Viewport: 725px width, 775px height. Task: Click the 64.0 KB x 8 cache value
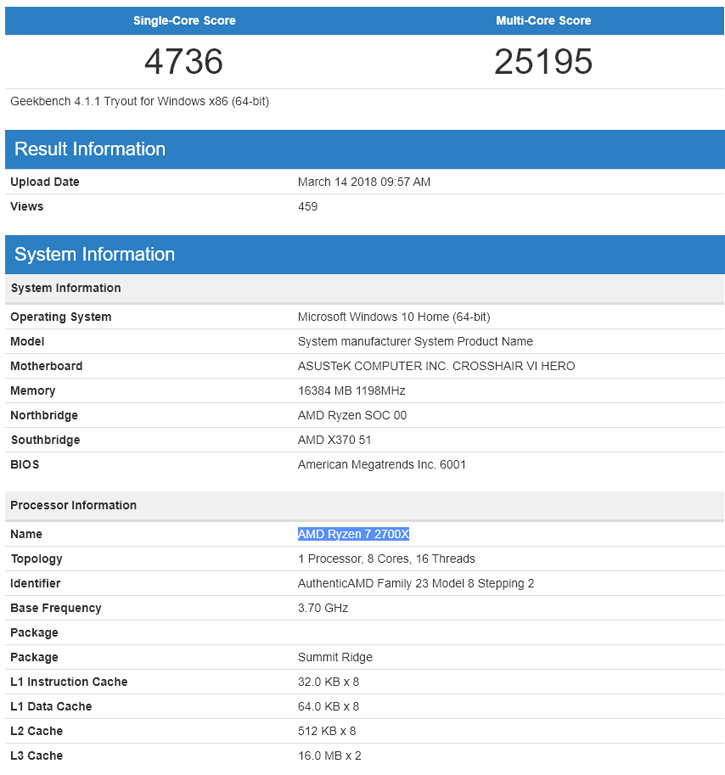pyautogui.click(x=329, y=707)
